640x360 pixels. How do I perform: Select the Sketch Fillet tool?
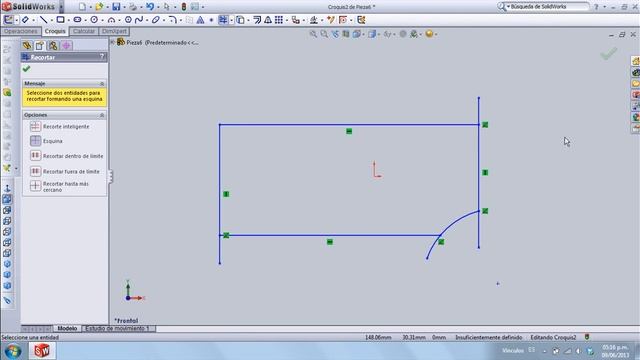[x=172, y=20]
